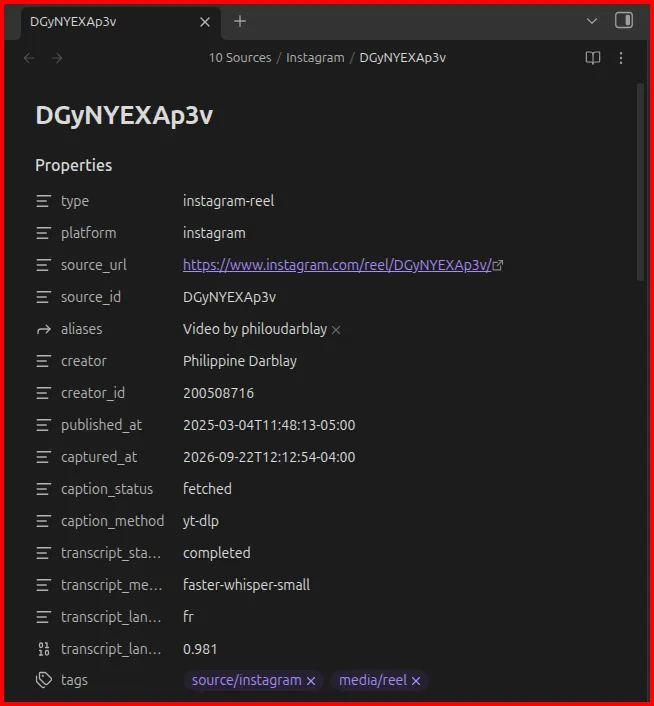Click the platform property icon
This screenshot has width=654, height=706.
point(43,233)
